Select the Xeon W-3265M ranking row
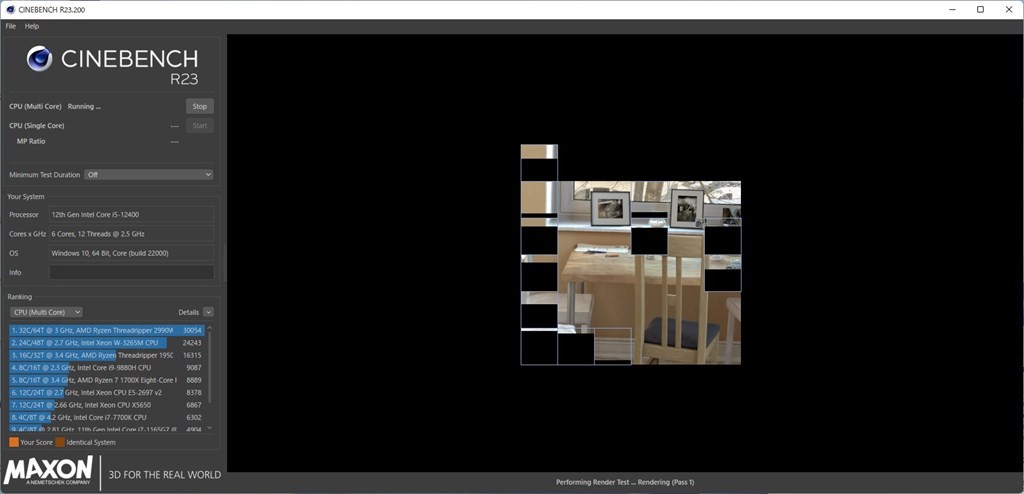 [106, 342]
